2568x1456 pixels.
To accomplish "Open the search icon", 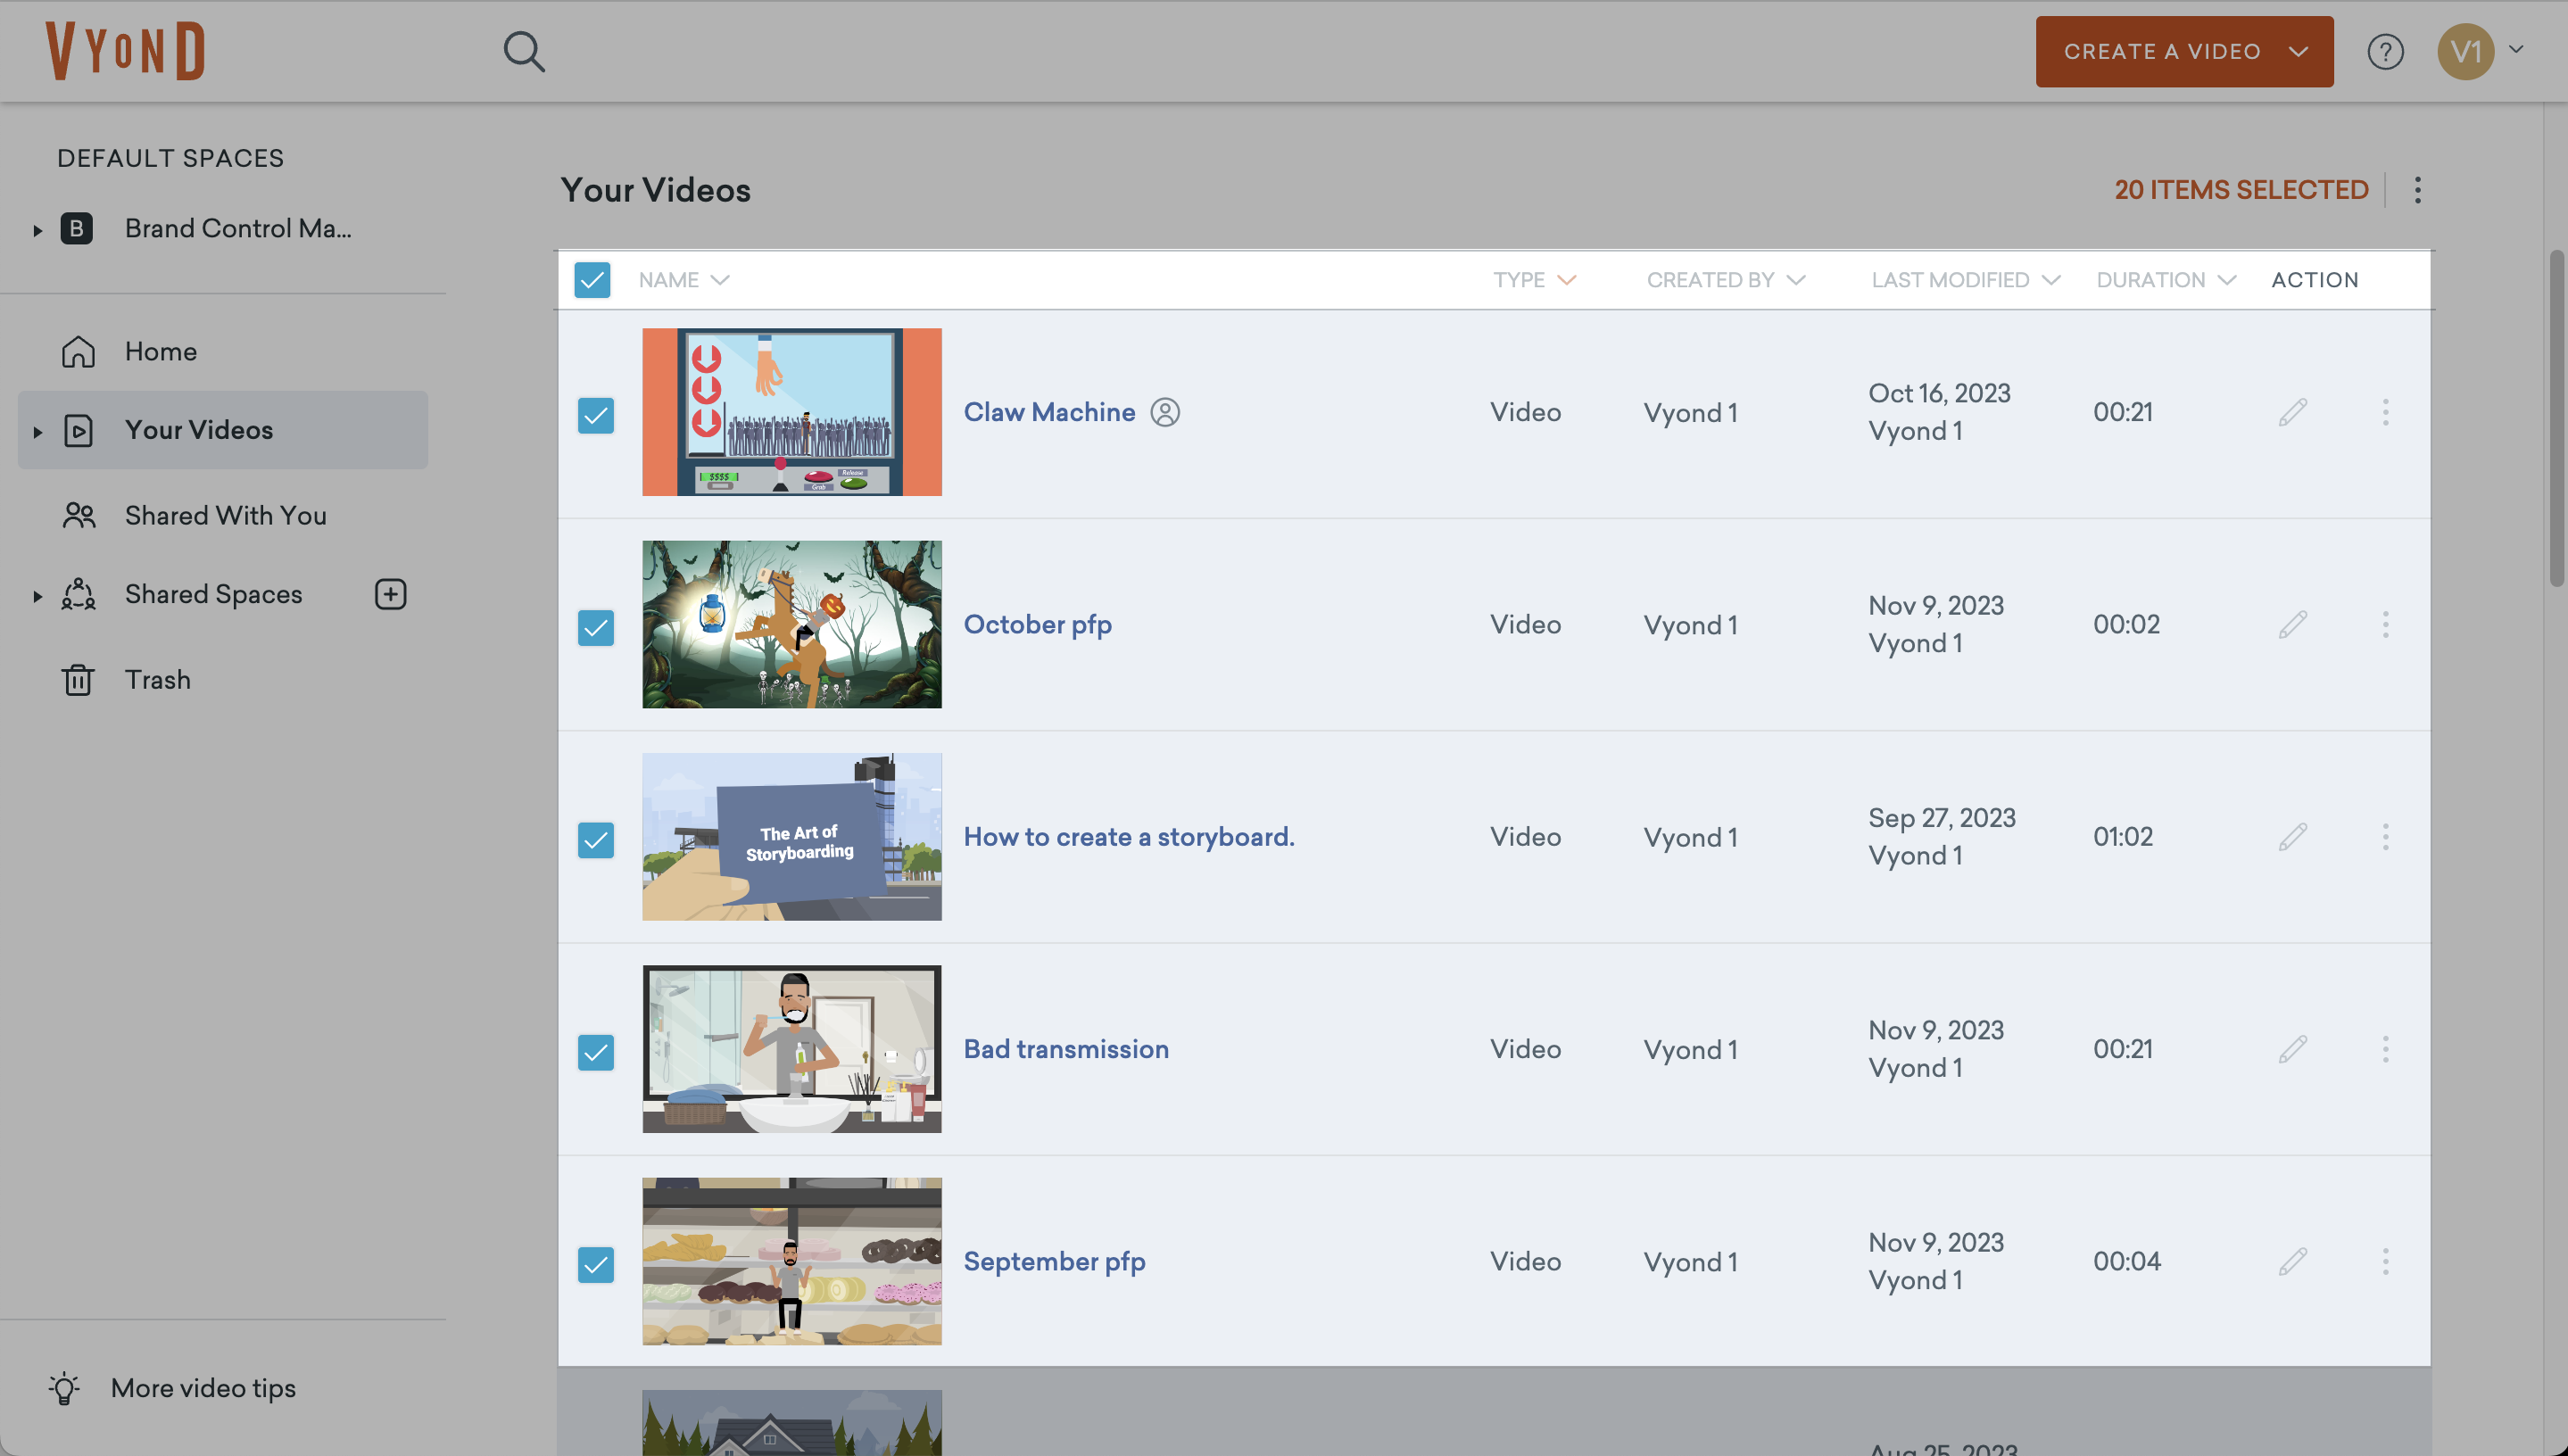I will point(524,51).
